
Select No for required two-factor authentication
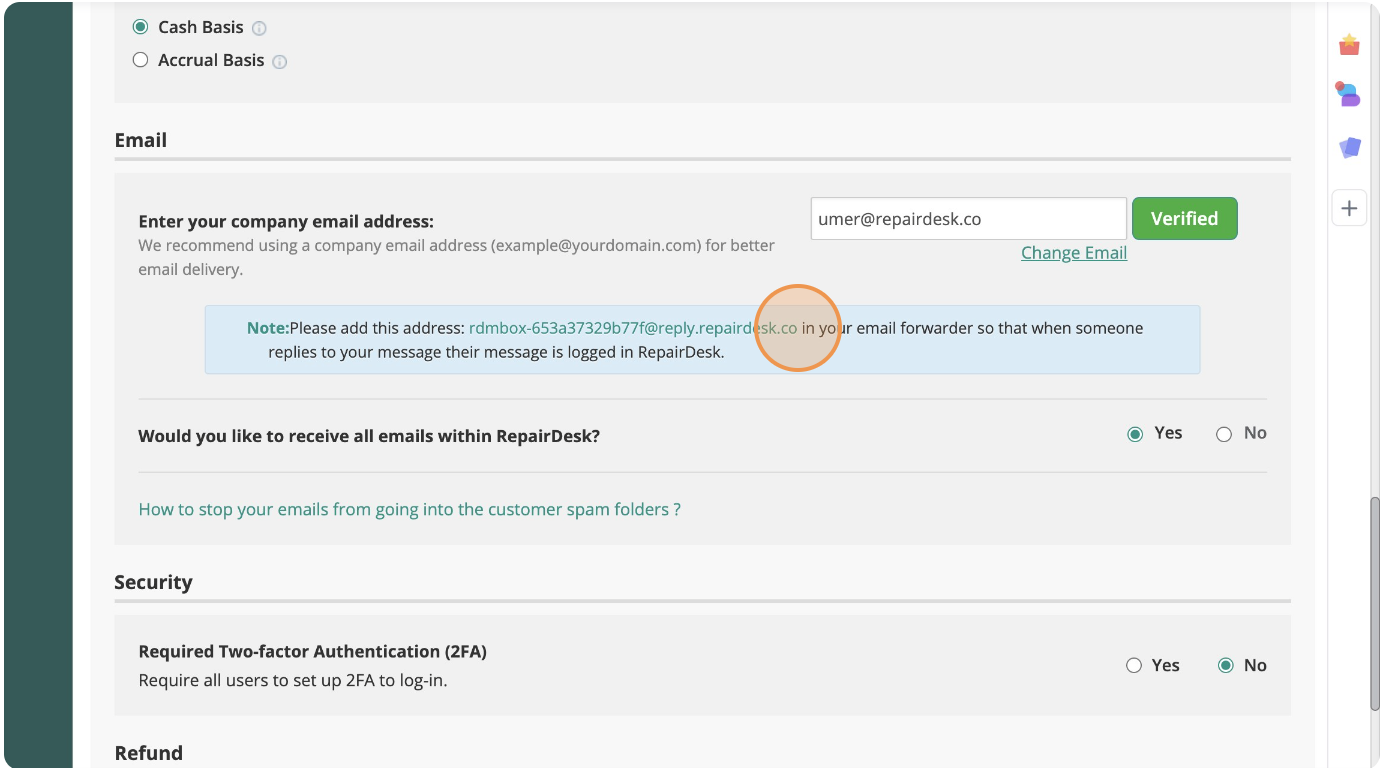click(1226, 666)
